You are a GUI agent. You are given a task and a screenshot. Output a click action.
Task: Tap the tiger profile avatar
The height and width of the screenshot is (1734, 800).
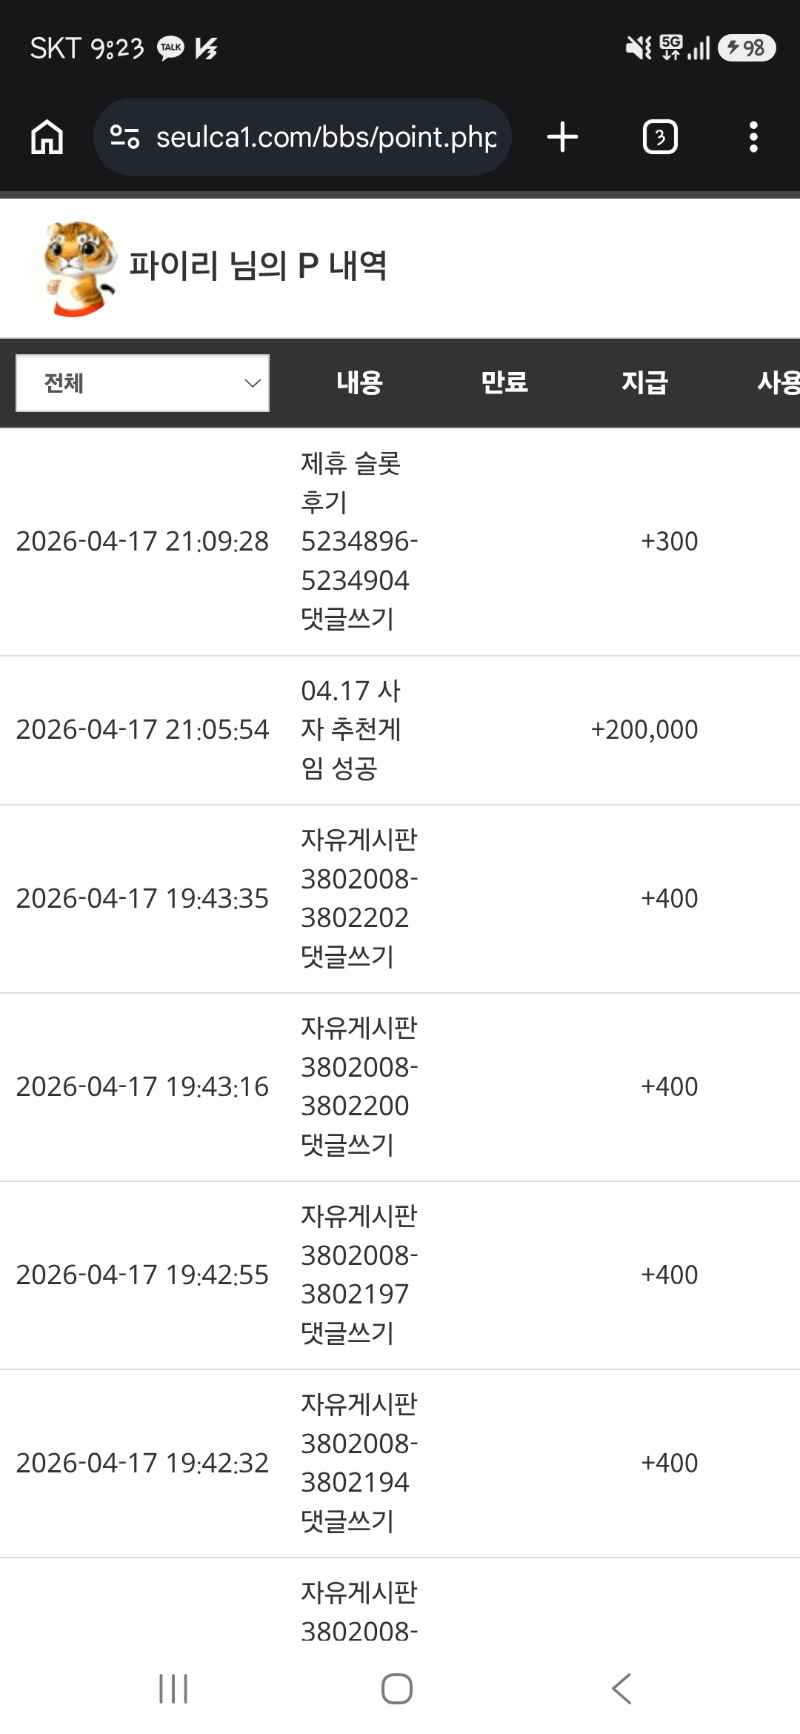coord(79,267)
